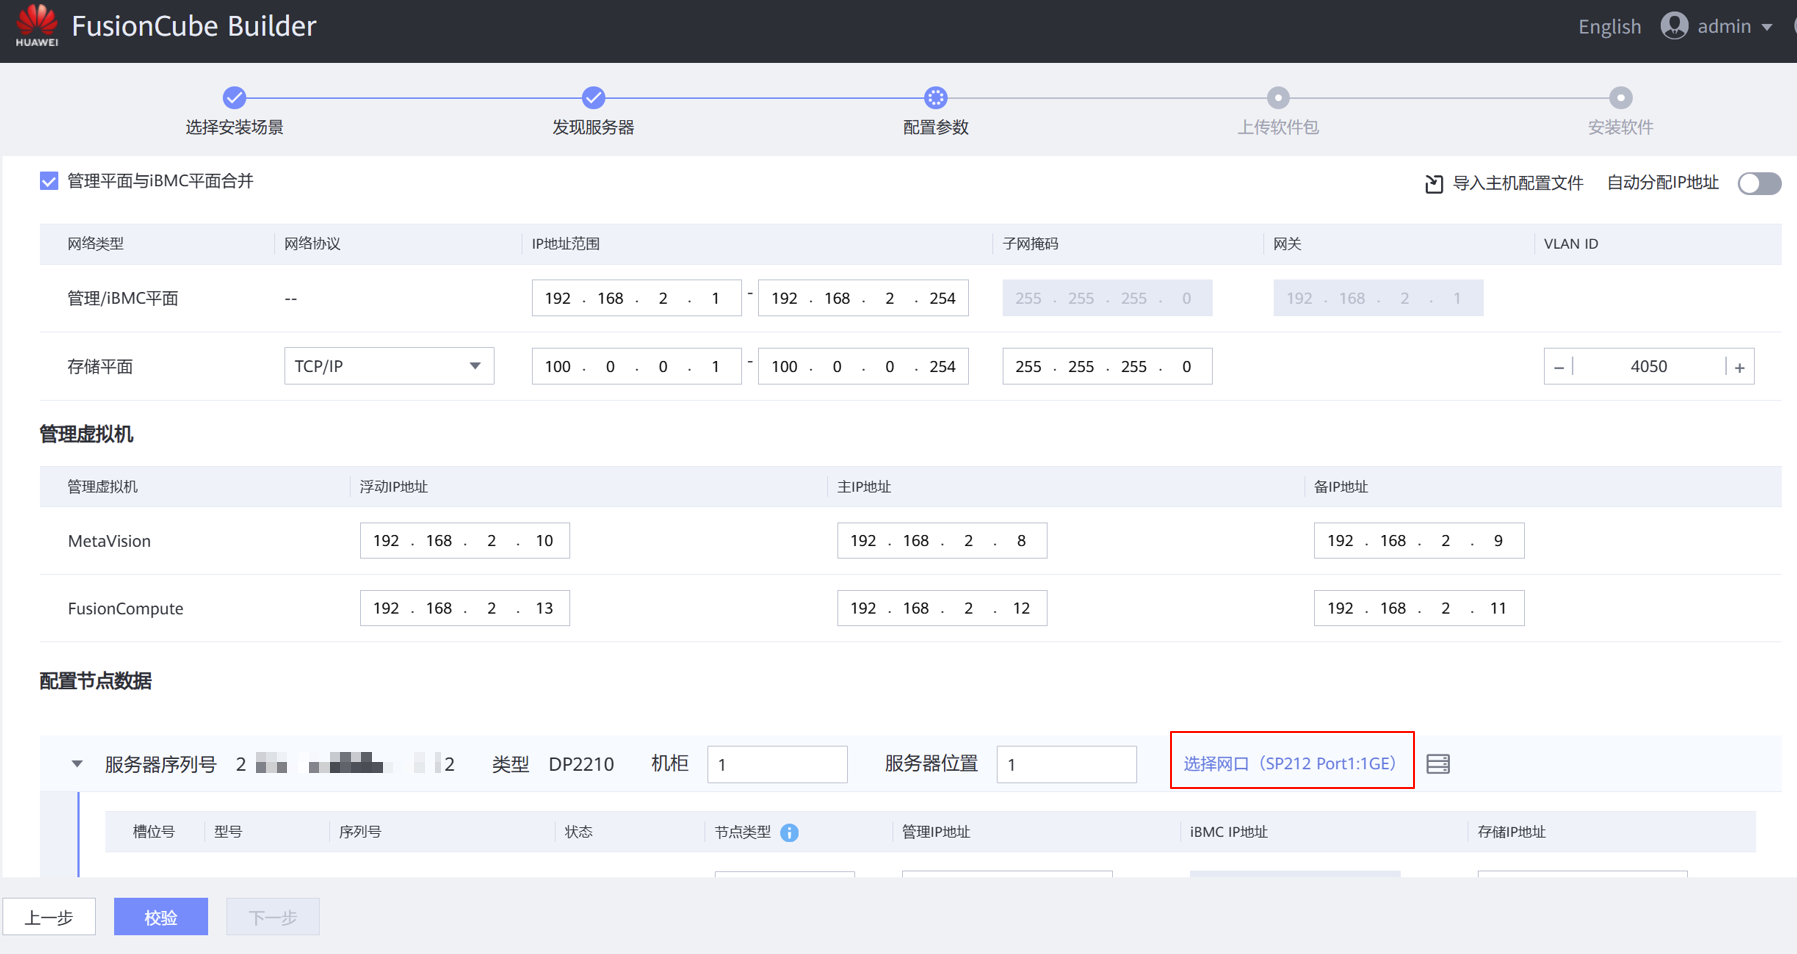Screen dimensions: 1797x954
Task: Click the node type info icon
Action: 789,832
